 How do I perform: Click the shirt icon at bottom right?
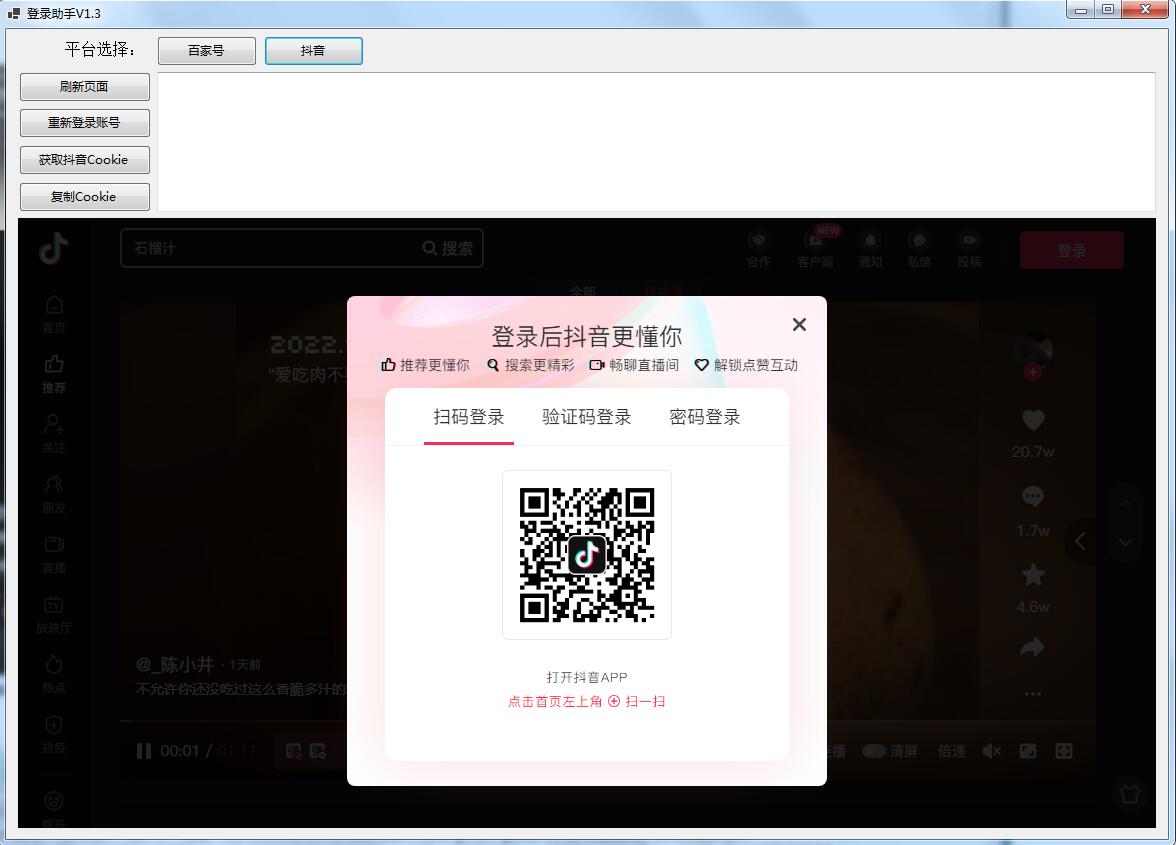1130,794
